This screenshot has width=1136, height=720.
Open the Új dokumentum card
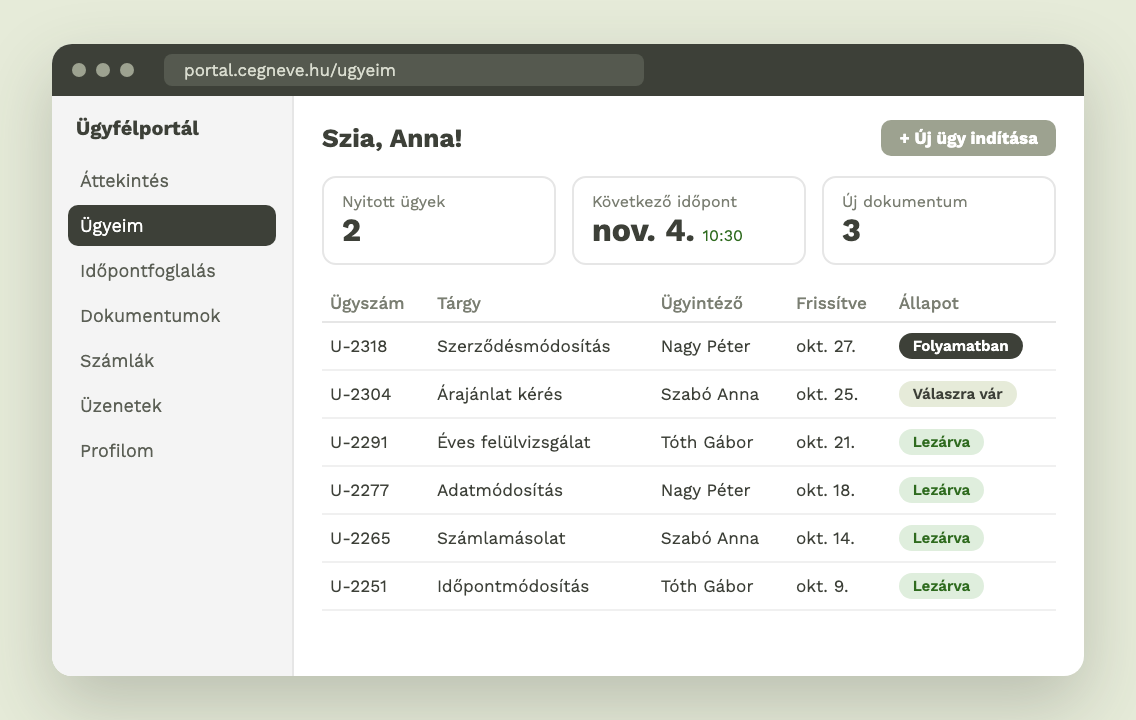(x=938, y=220)
